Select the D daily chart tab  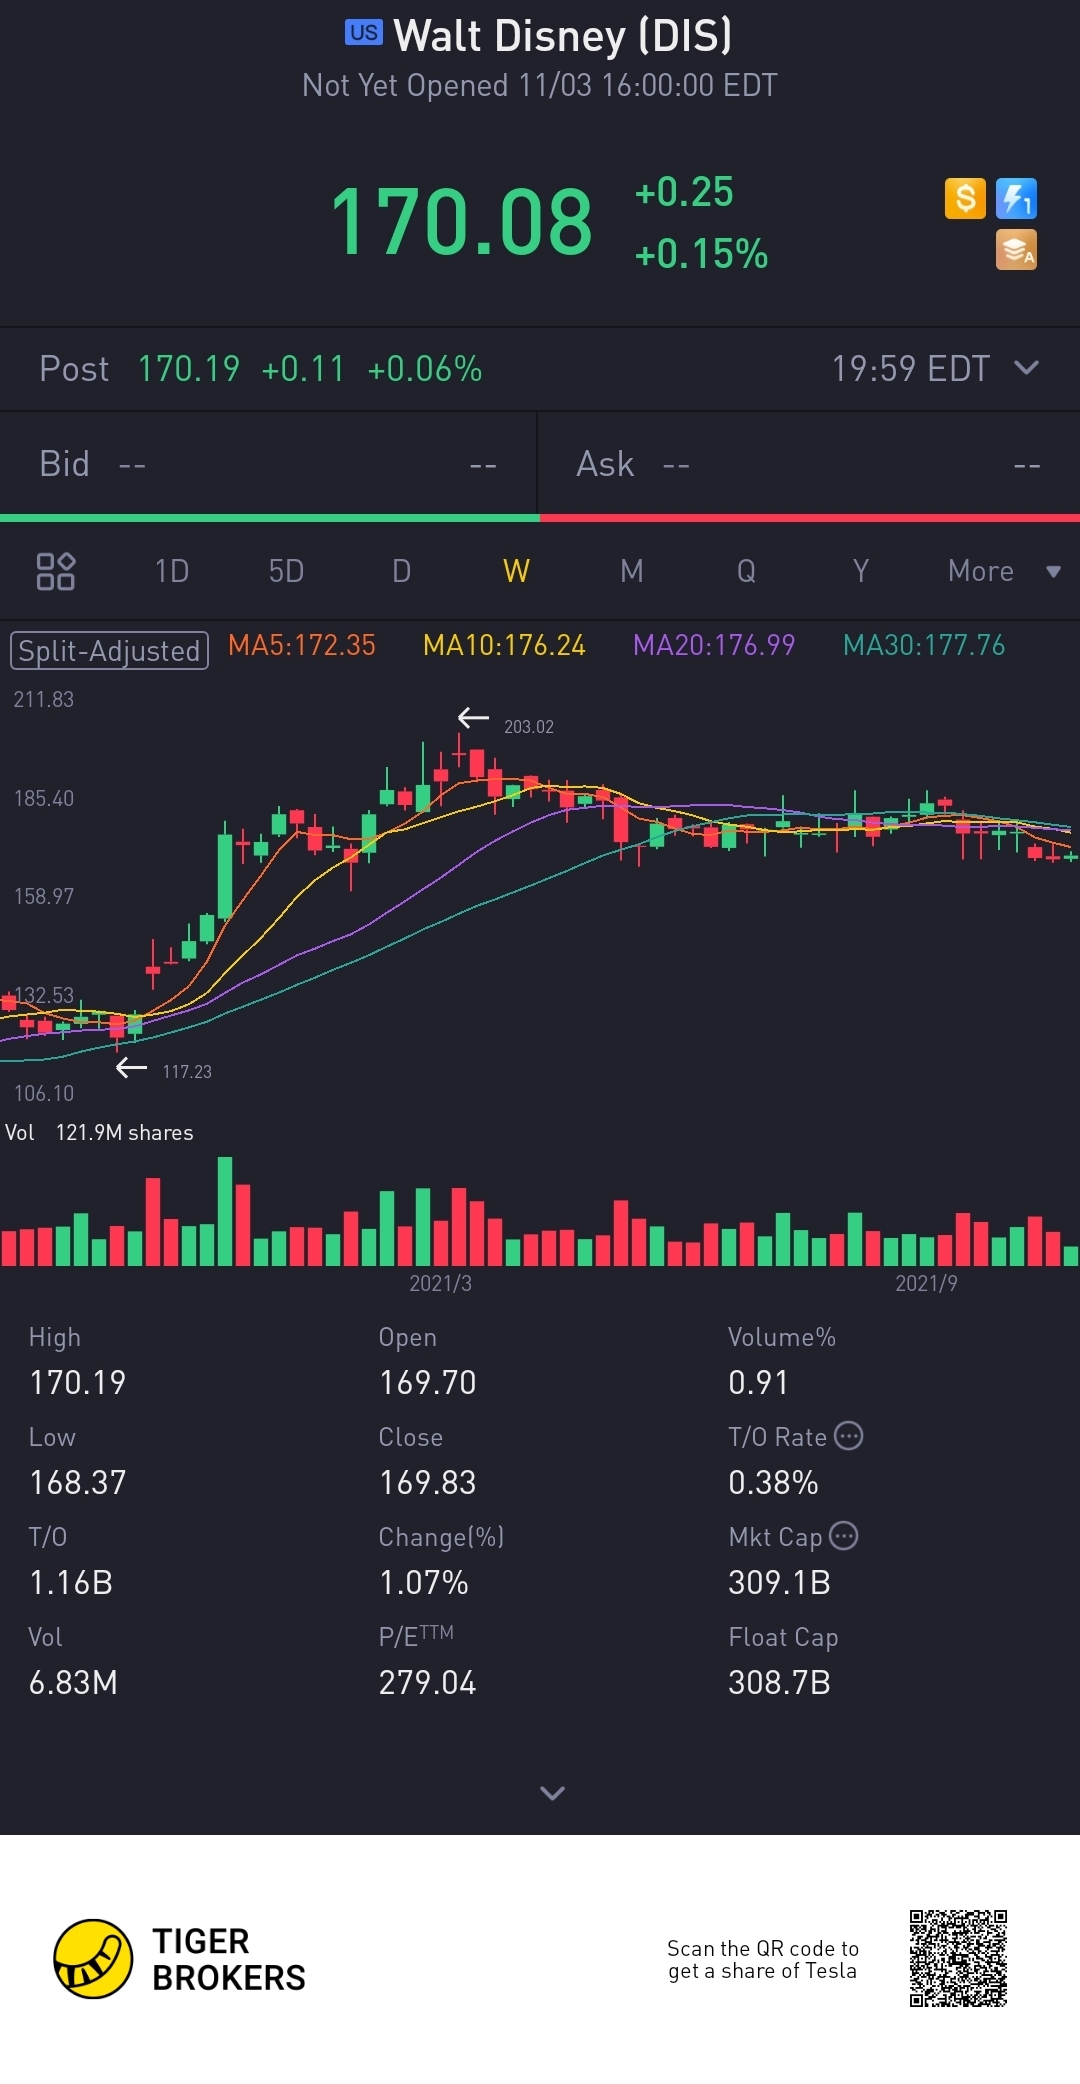coord(401,571)
